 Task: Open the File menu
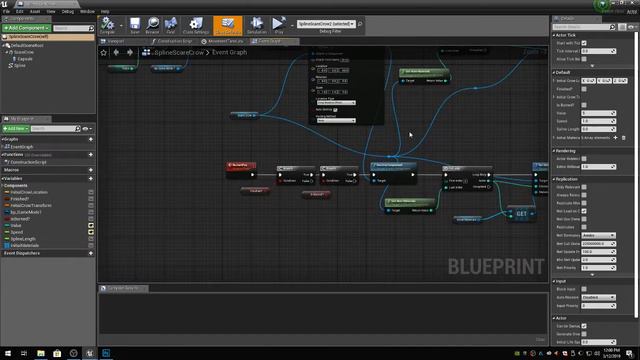[x=6, y=11]
